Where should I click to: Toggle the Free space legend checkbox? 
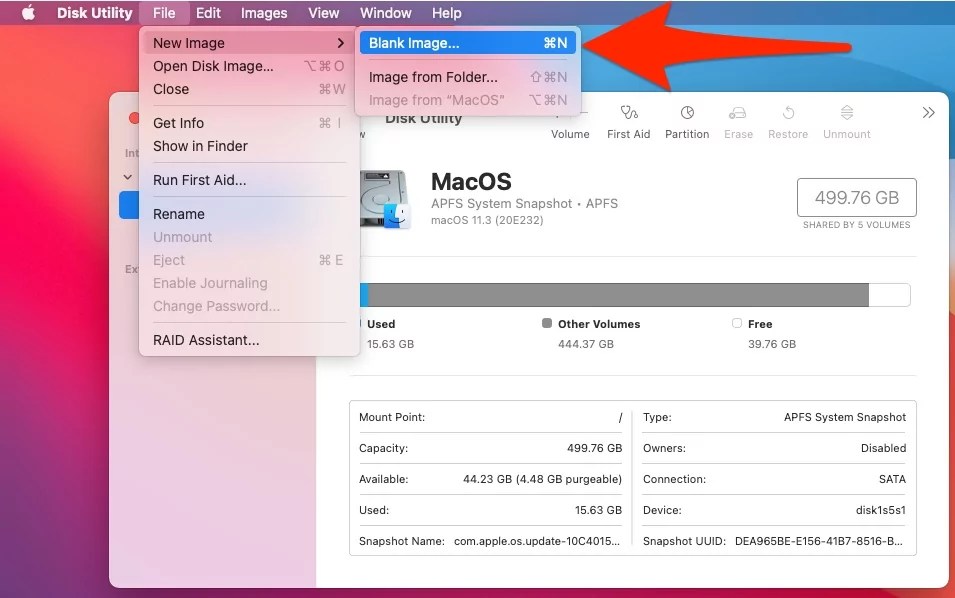coord(737,323)
